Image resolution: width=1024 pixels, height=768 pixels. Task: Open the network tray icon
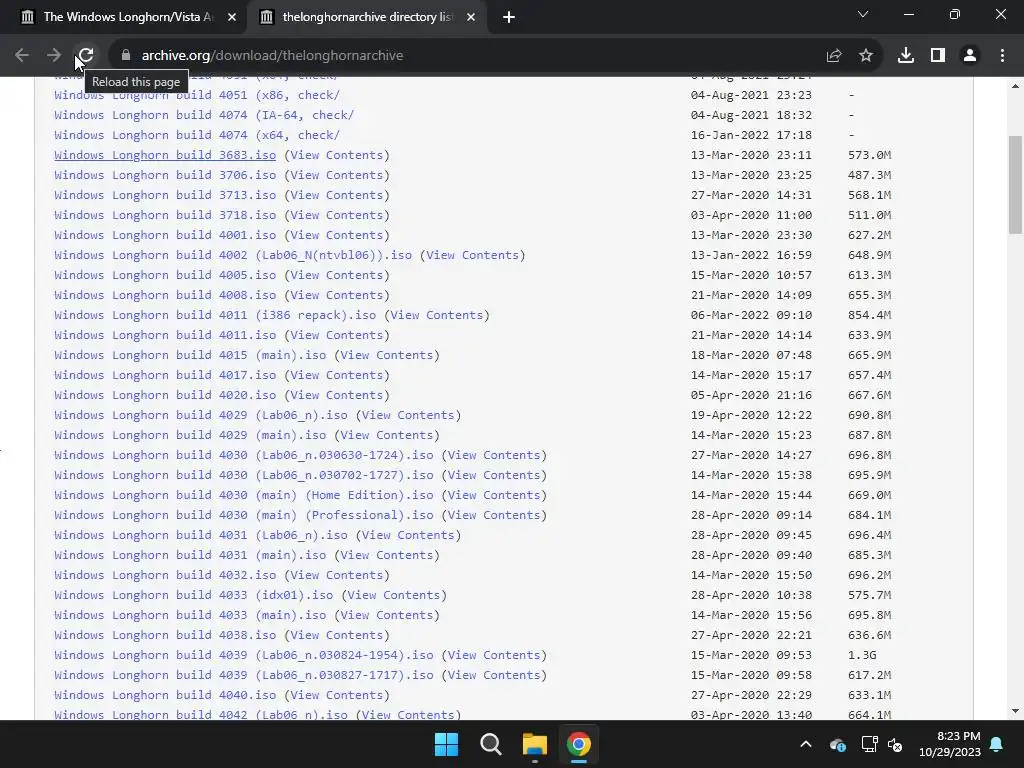[x=869, y=744]
